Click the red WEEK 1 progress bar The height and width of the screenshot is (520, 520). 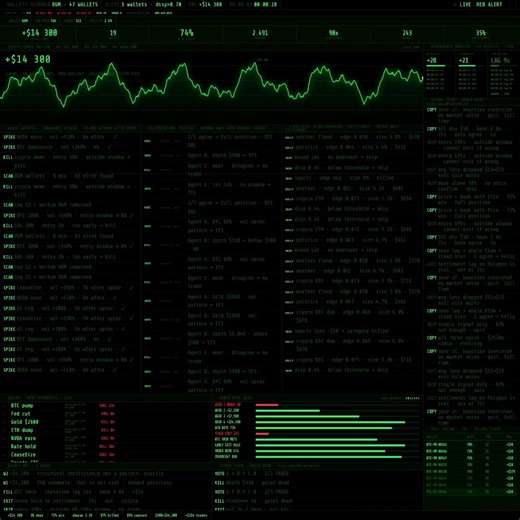point(267,405)
